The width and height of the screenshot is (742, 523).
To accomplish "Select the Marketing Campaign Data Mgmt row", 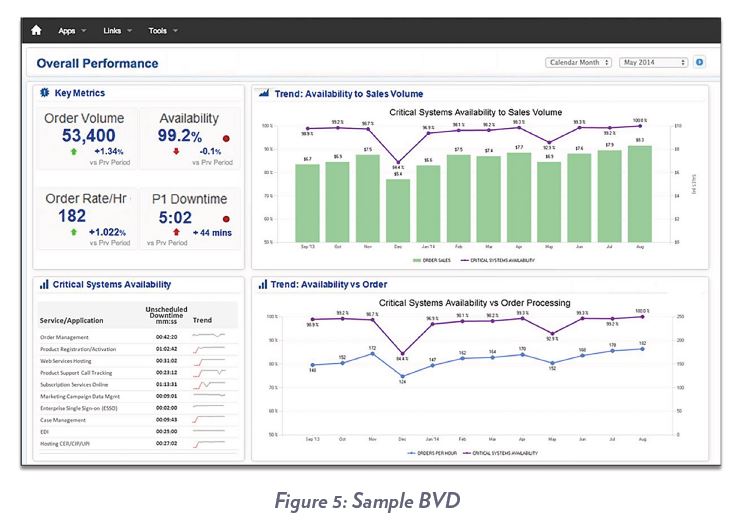I will tap(138, 397).
